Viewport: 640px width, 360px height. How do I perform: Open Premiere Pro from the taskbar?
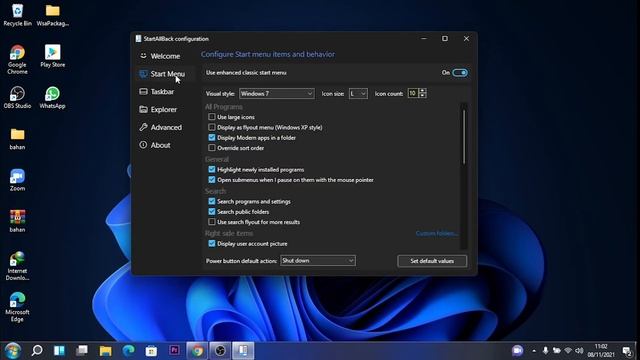point(174,351)
